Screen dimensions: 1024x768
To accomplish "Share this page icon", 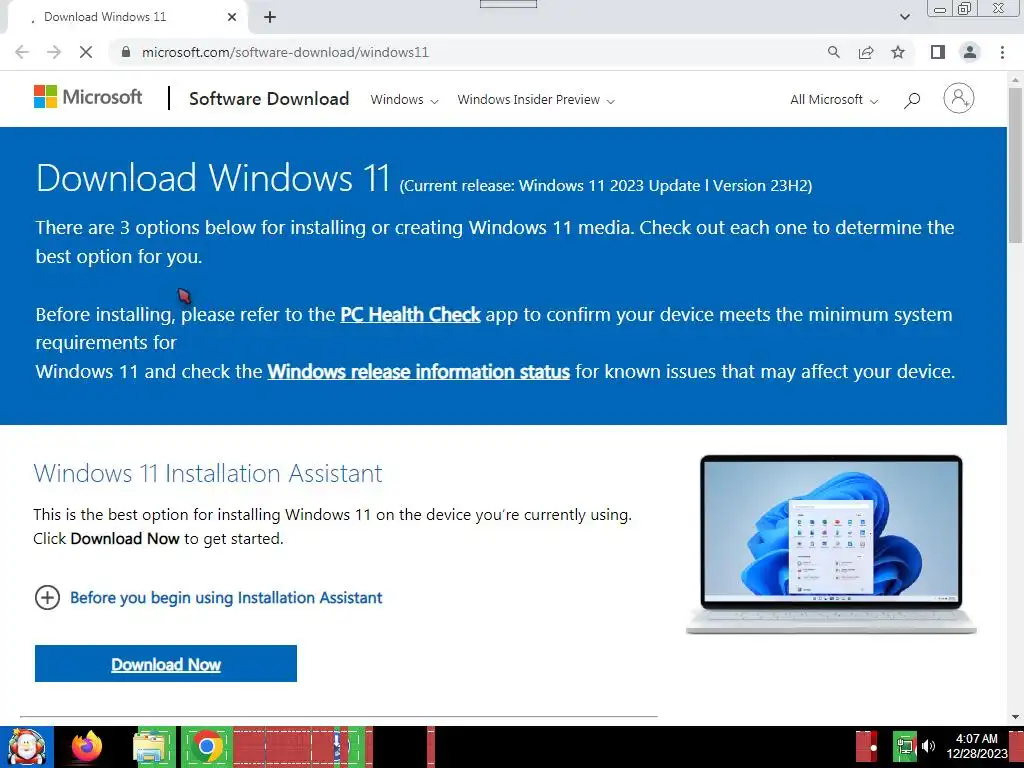I will [866, 52].
